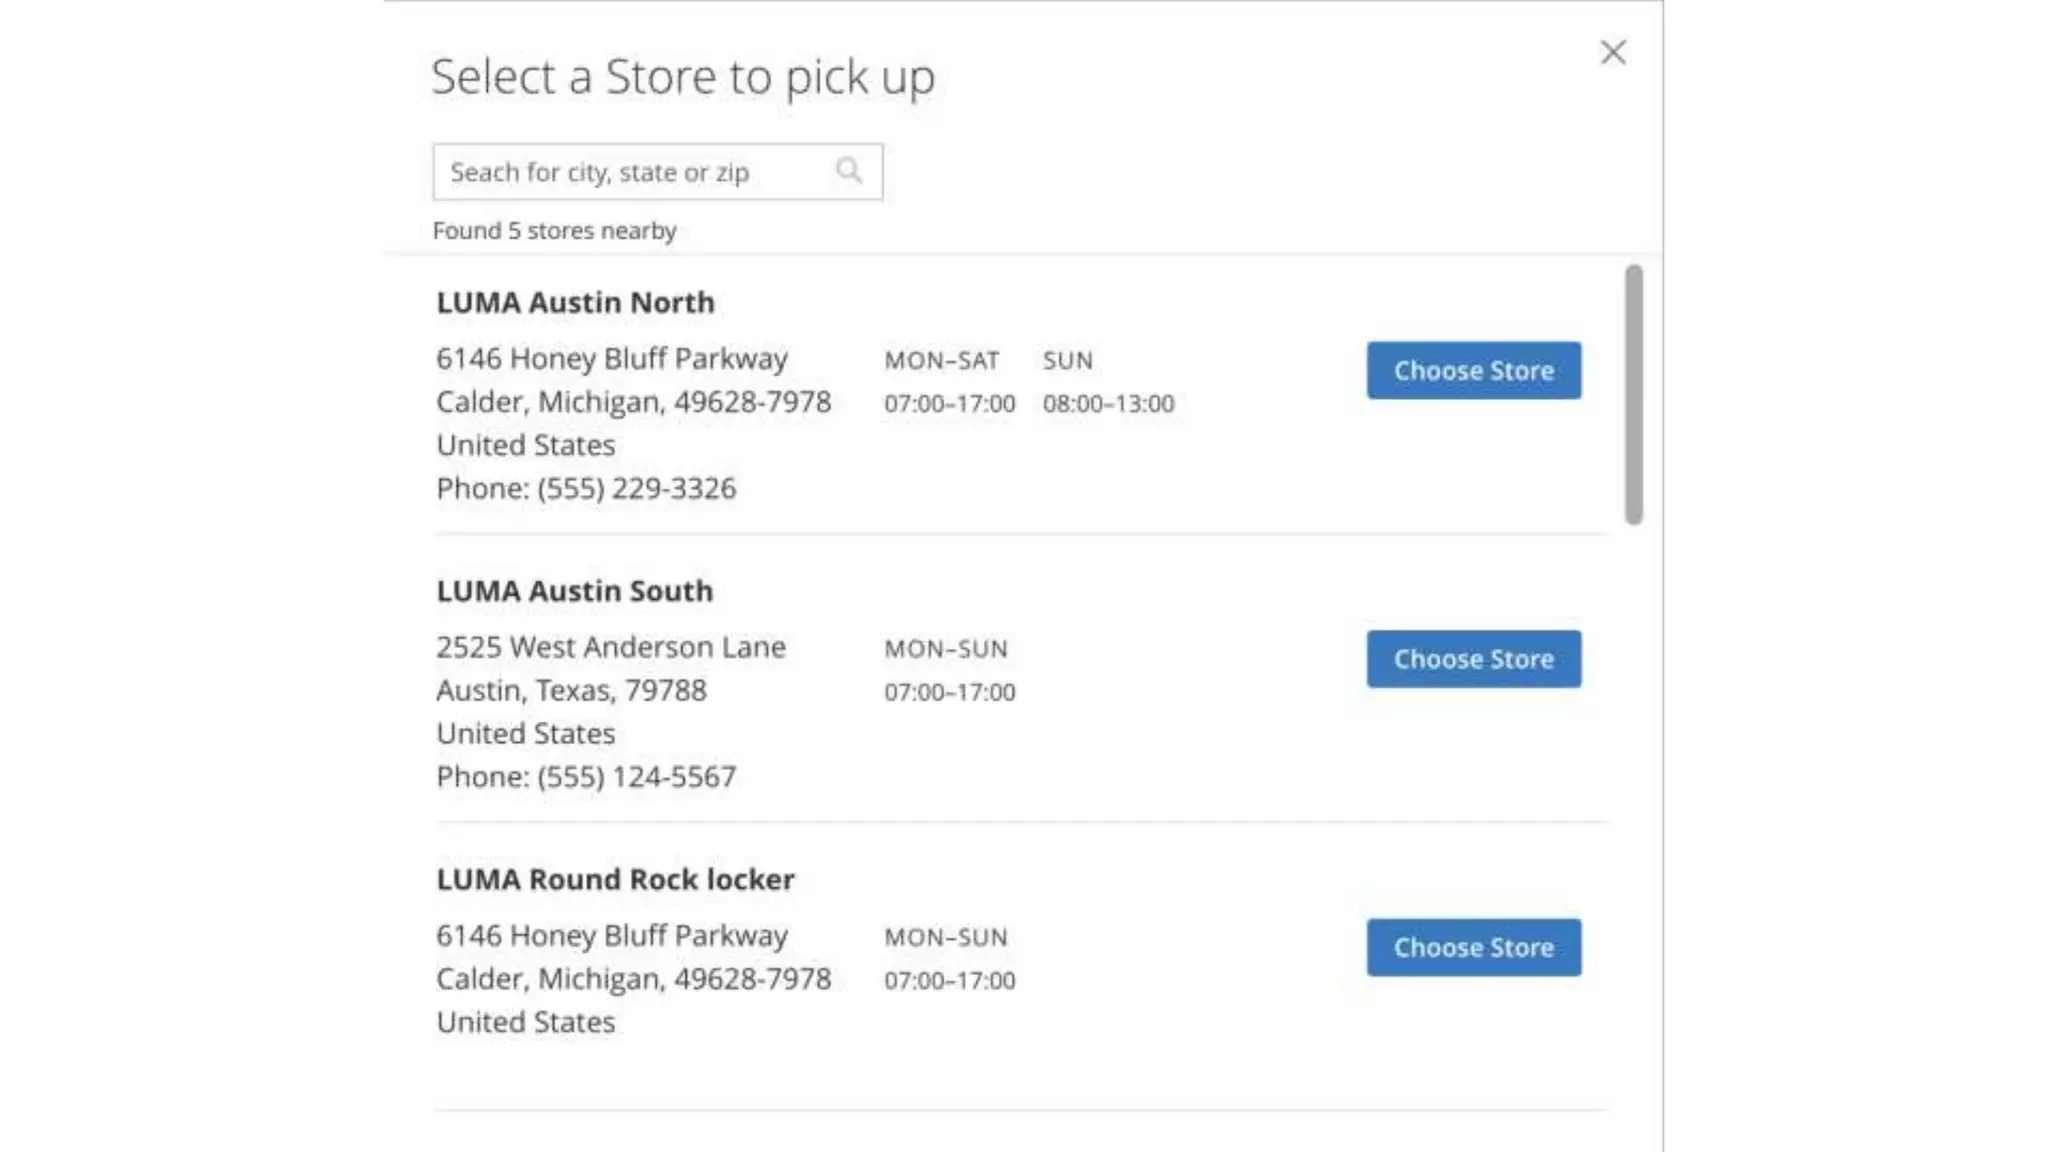This screenshot has width=2048, height=1152.
Task: Click Austin North's Sunday hours 08:00–13:00
Action: (1108, 404)
